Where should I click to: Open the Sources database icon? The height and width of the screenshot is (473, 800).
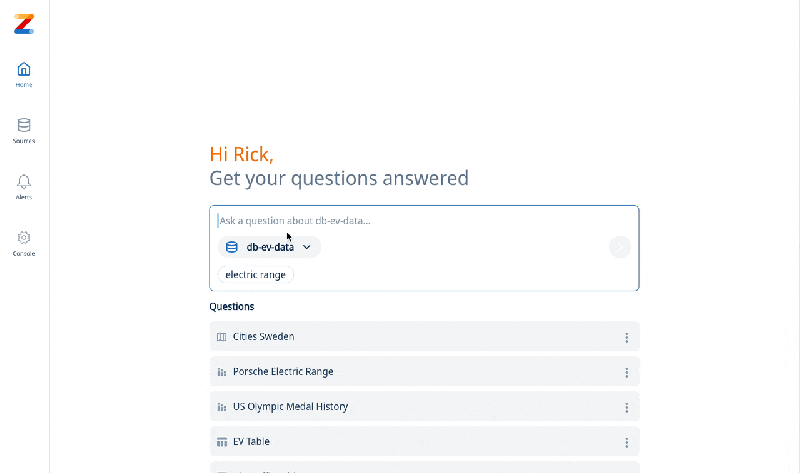pos(24,126)
